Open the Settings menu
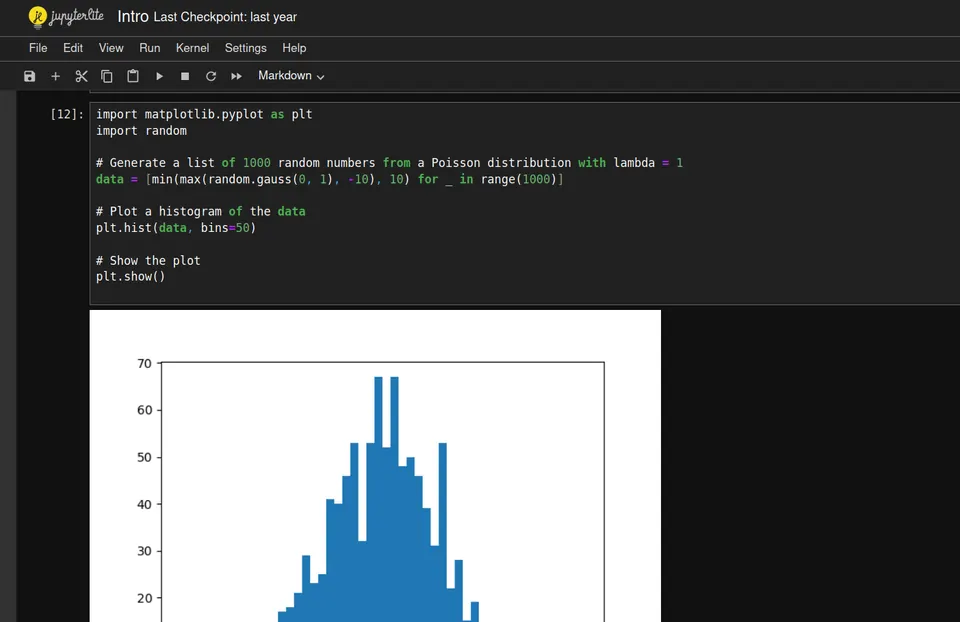 pyautogui.click(x=246, y=48)
